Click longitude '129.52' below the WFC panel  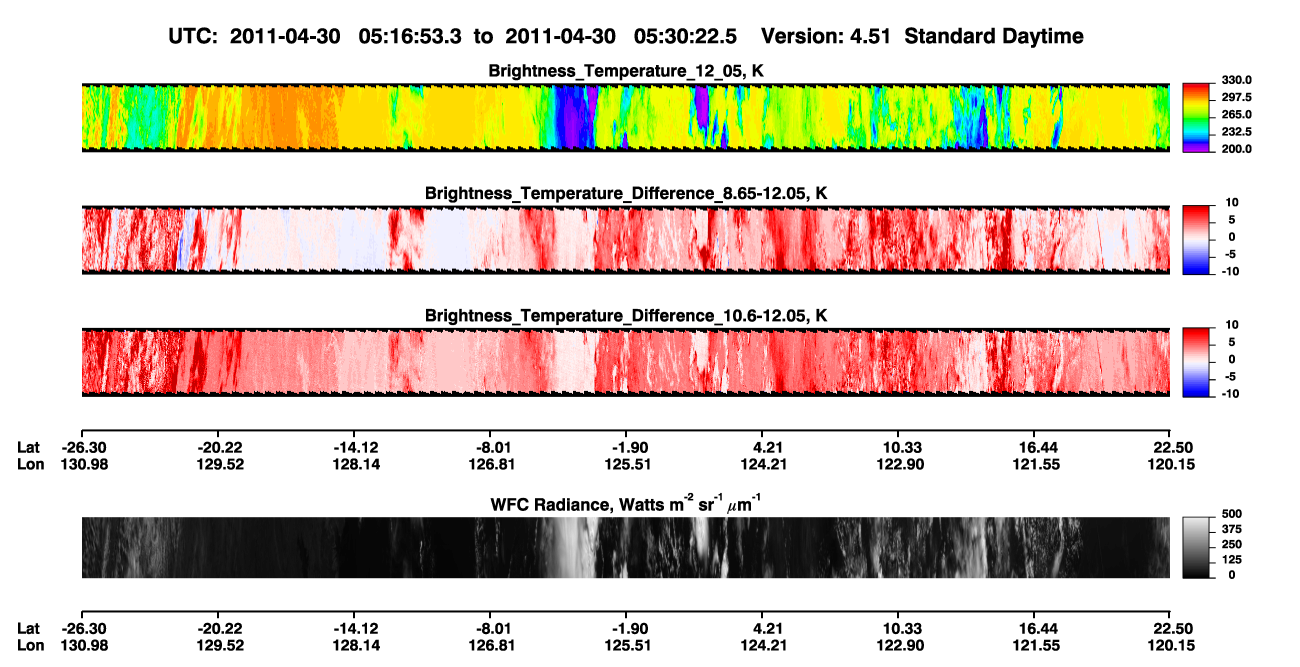point(220,645)
